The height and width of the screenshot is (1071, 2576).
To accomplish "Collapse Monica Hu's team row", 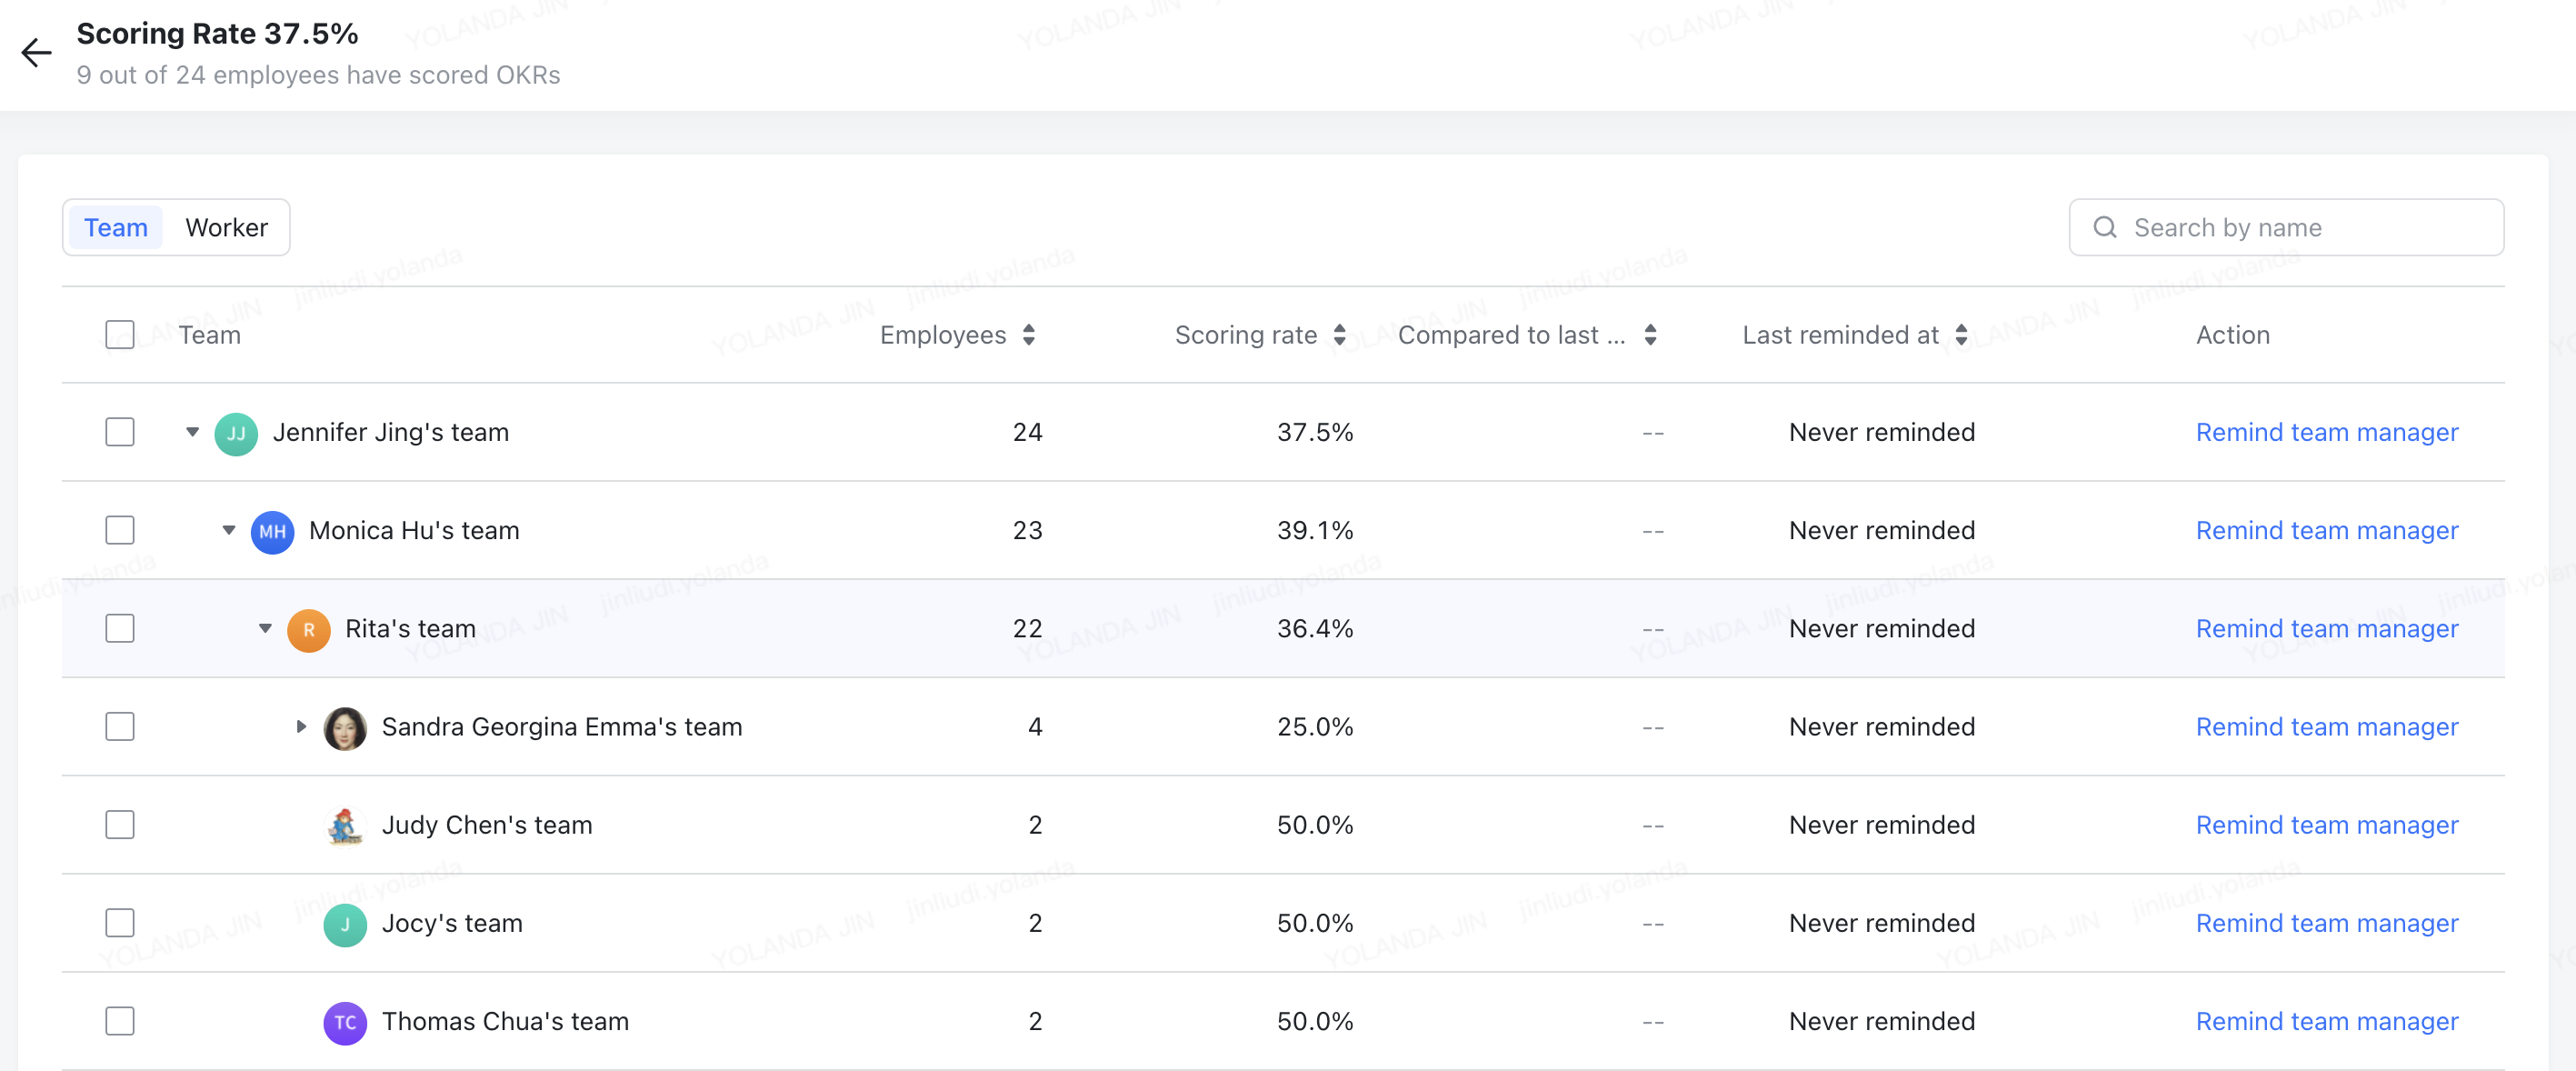I will click(x=228, y=531).
